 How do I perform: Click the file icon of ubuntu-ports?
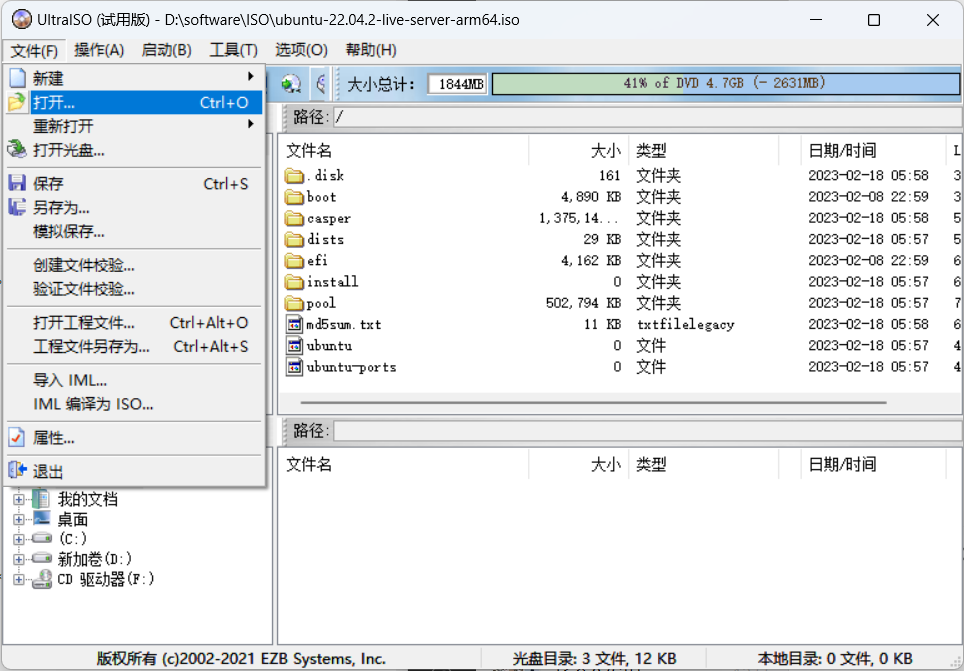pos(294,367)
